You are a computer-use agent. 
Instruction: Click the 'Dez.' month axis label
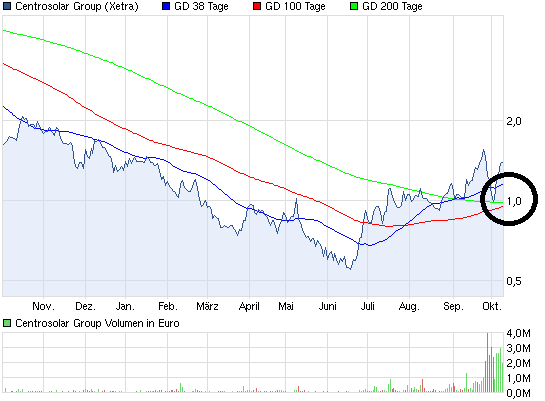click(86, 306)
